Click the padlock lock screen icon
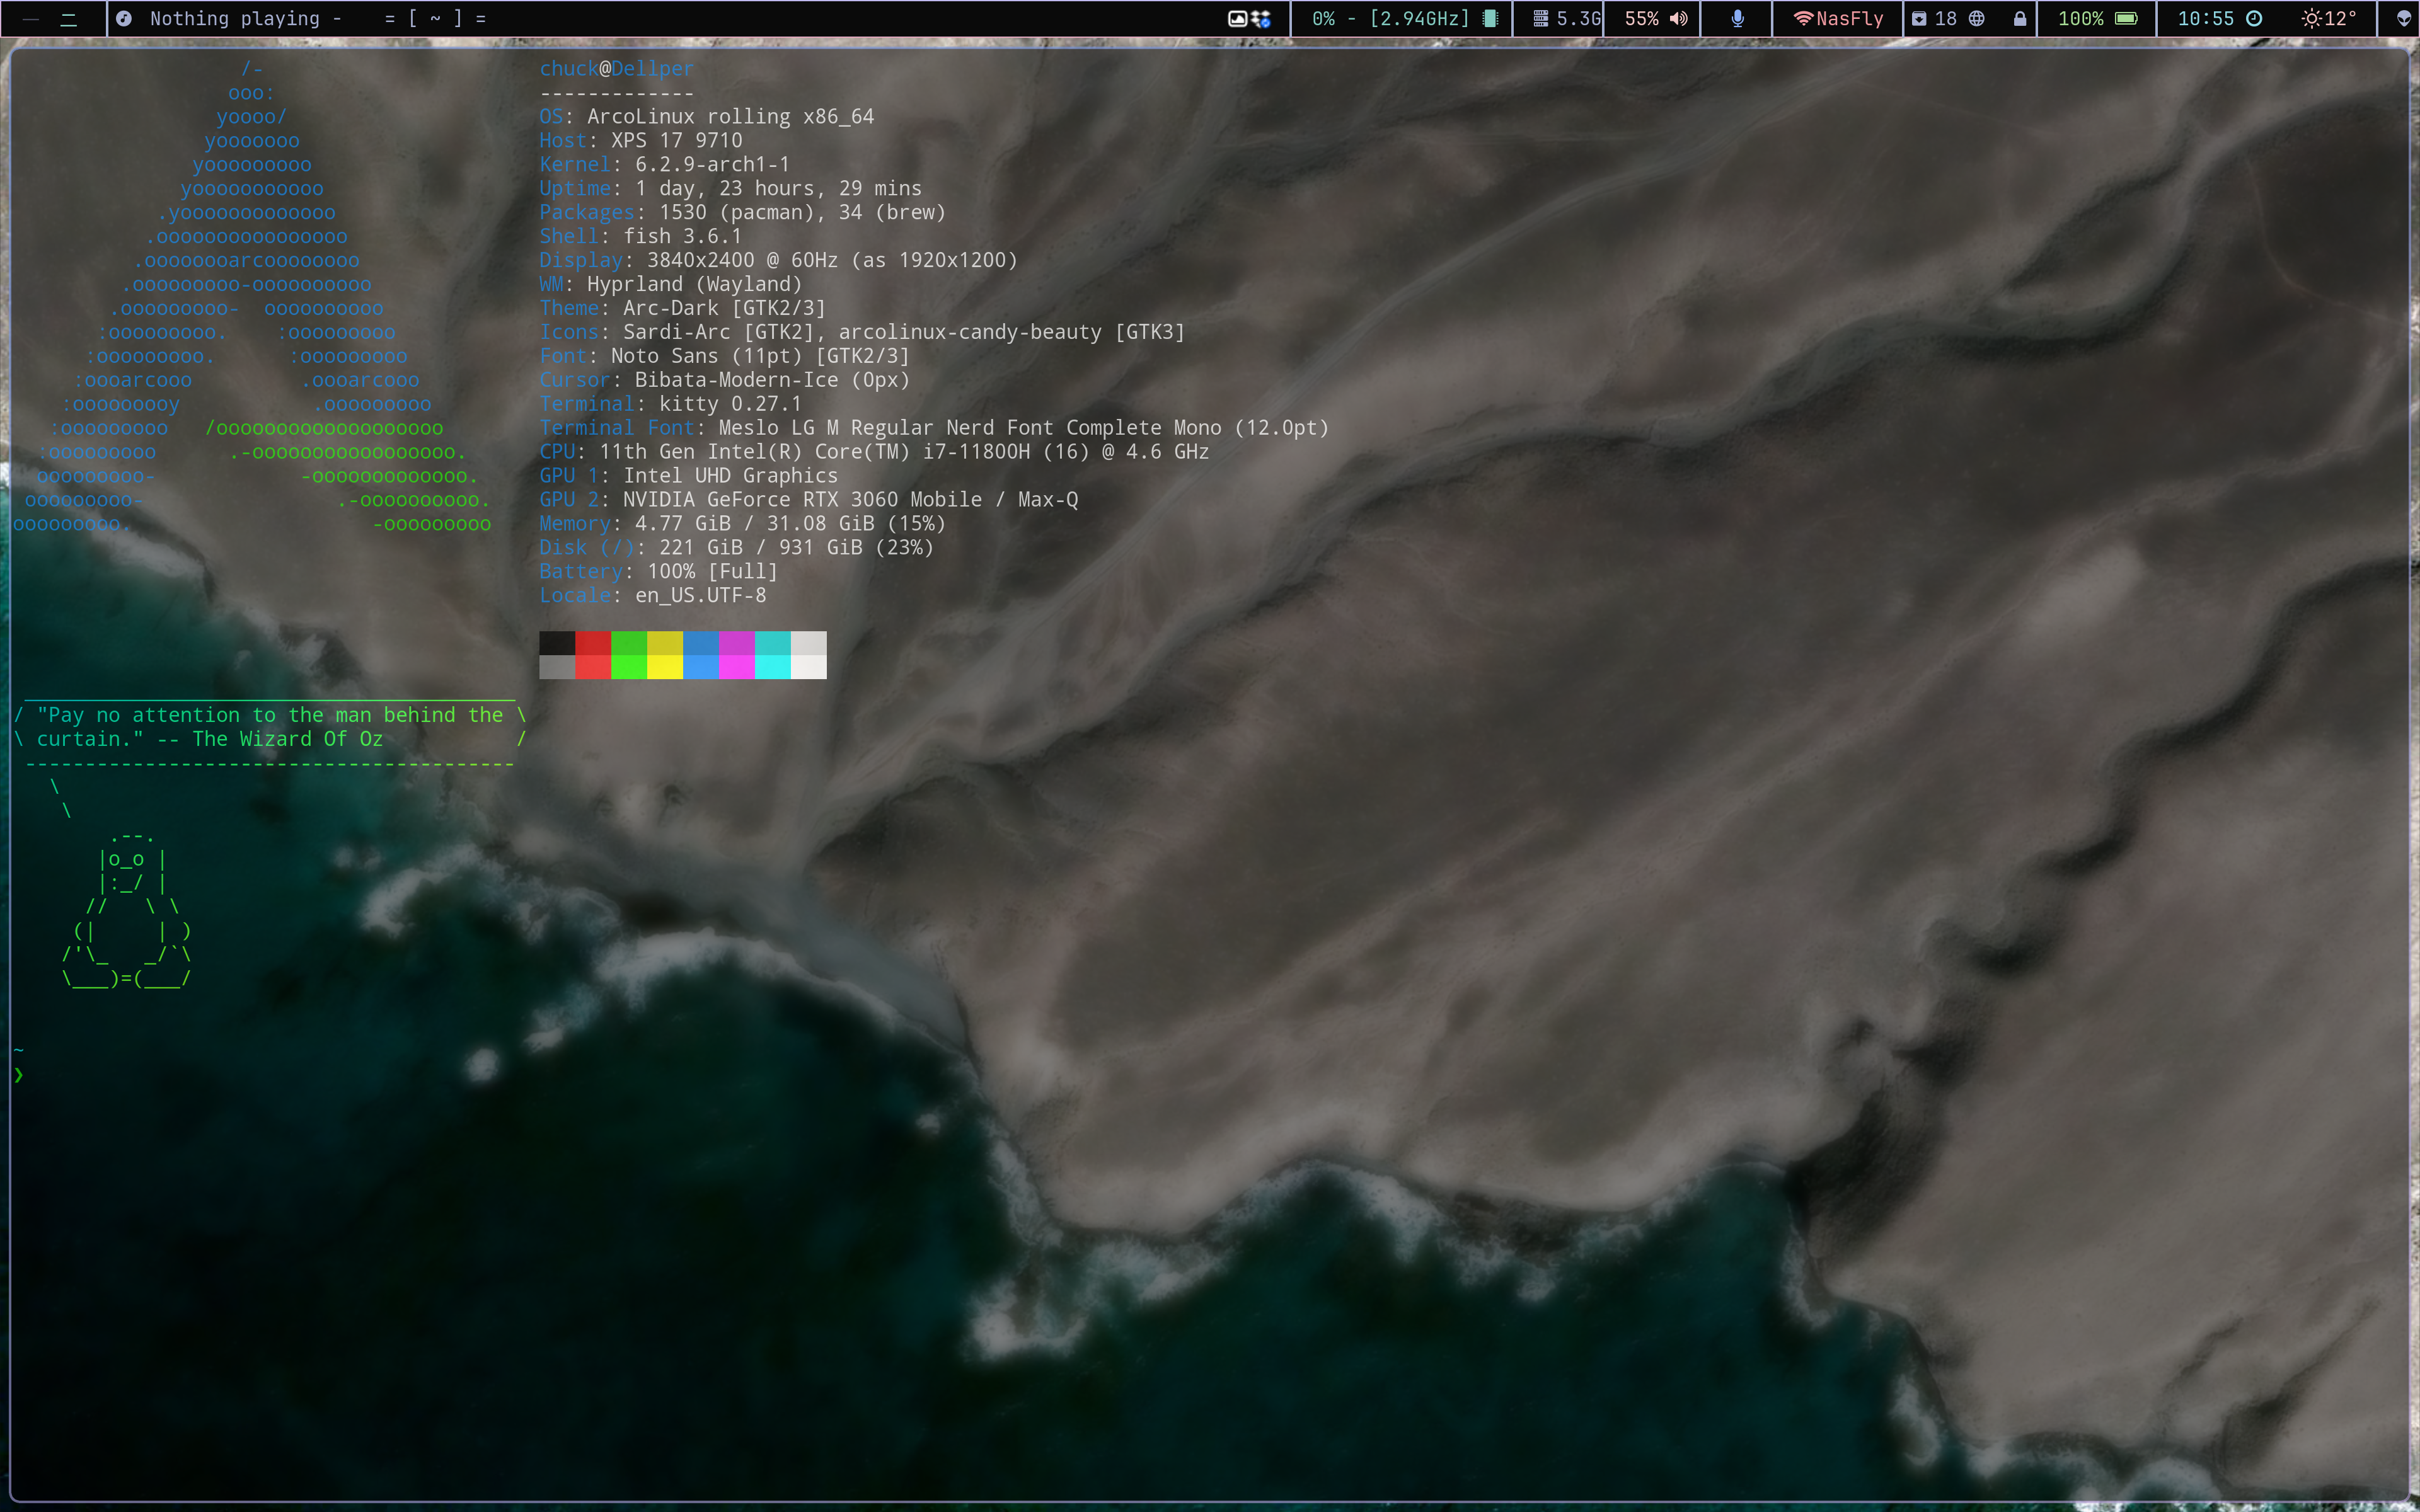2420x1512 pixels. [2019, 18]
